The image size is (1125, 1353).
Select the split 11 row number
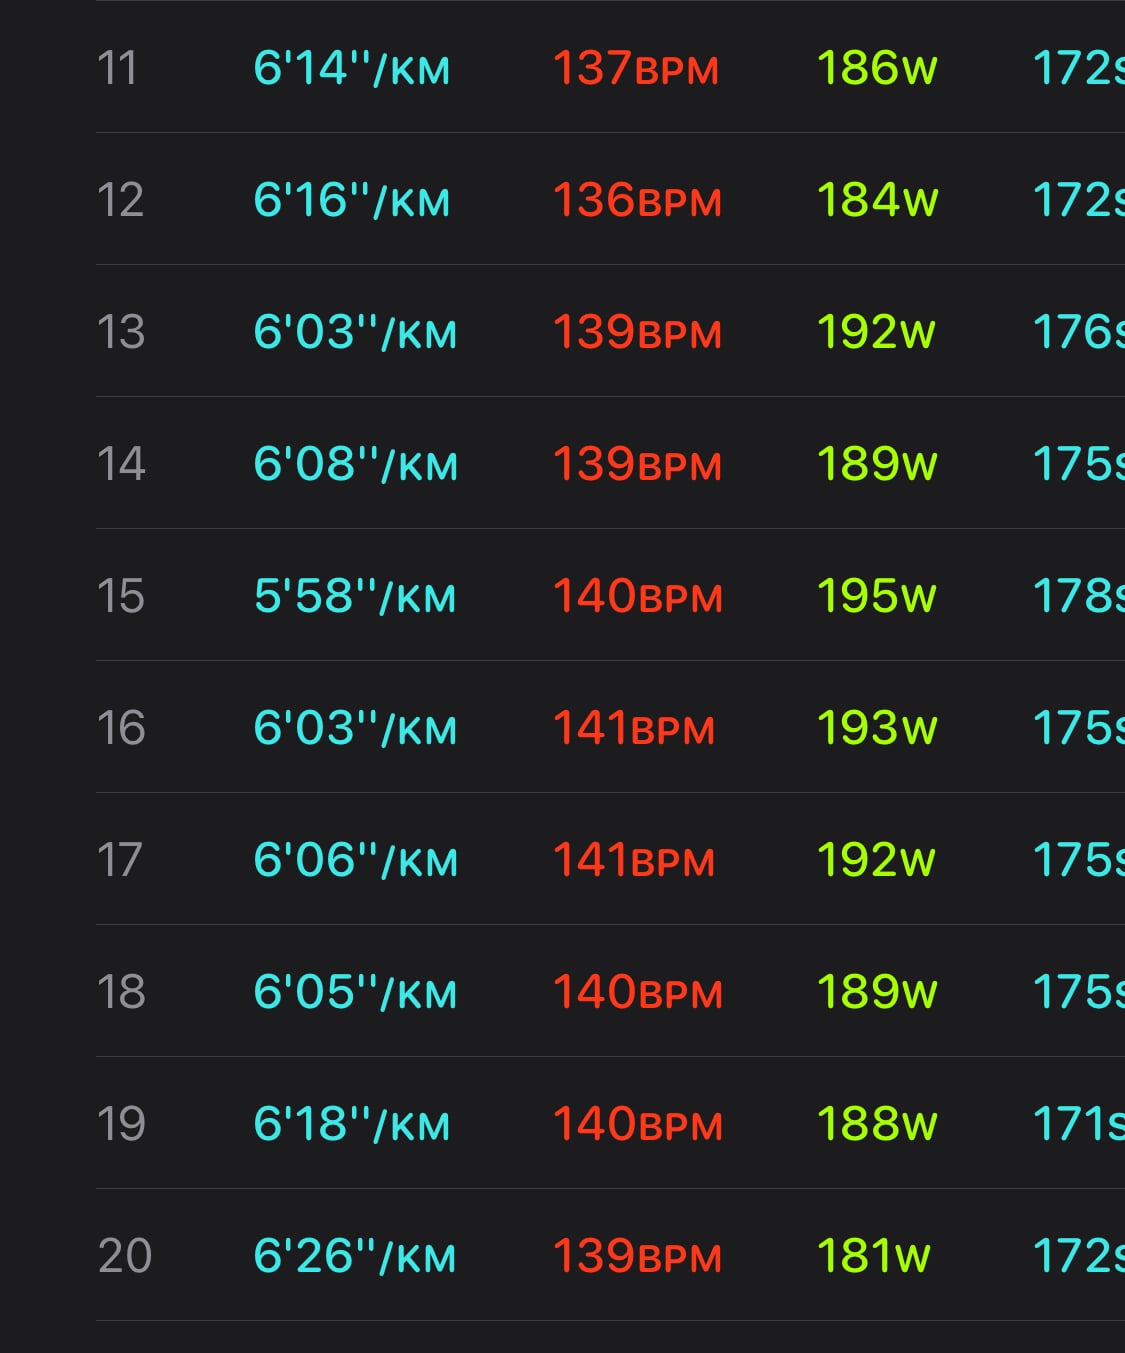click(x=117, y=69)
